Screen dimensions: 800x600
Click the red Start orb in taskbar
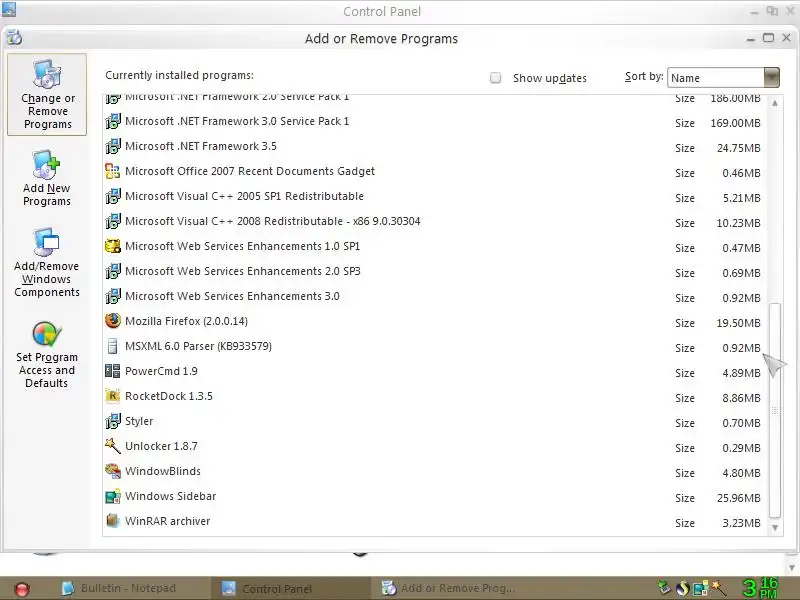coord(22,589)
